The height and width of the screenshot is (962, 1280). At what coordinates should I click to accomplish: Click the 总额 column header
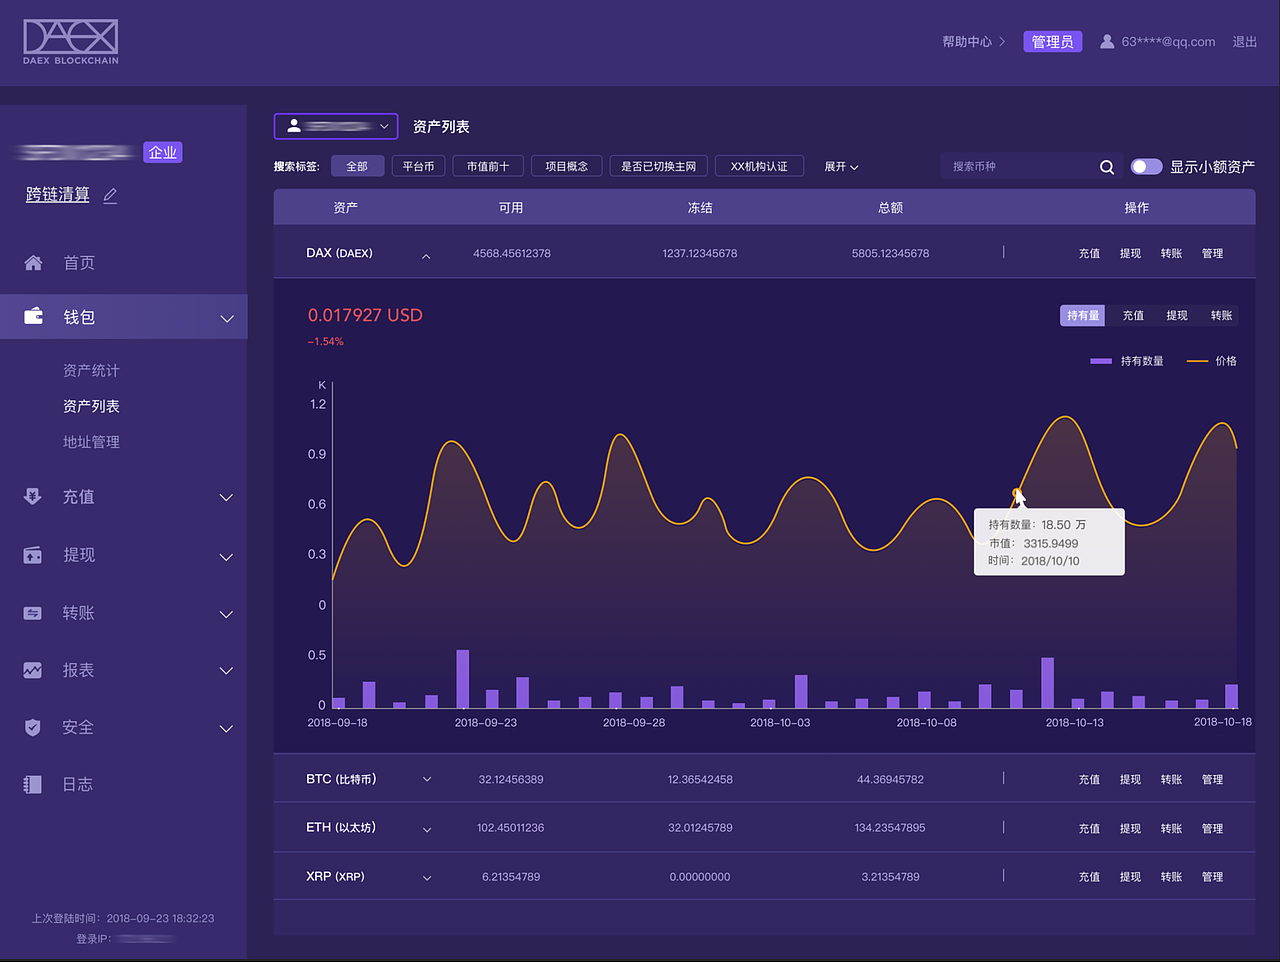tap(890, 208)
